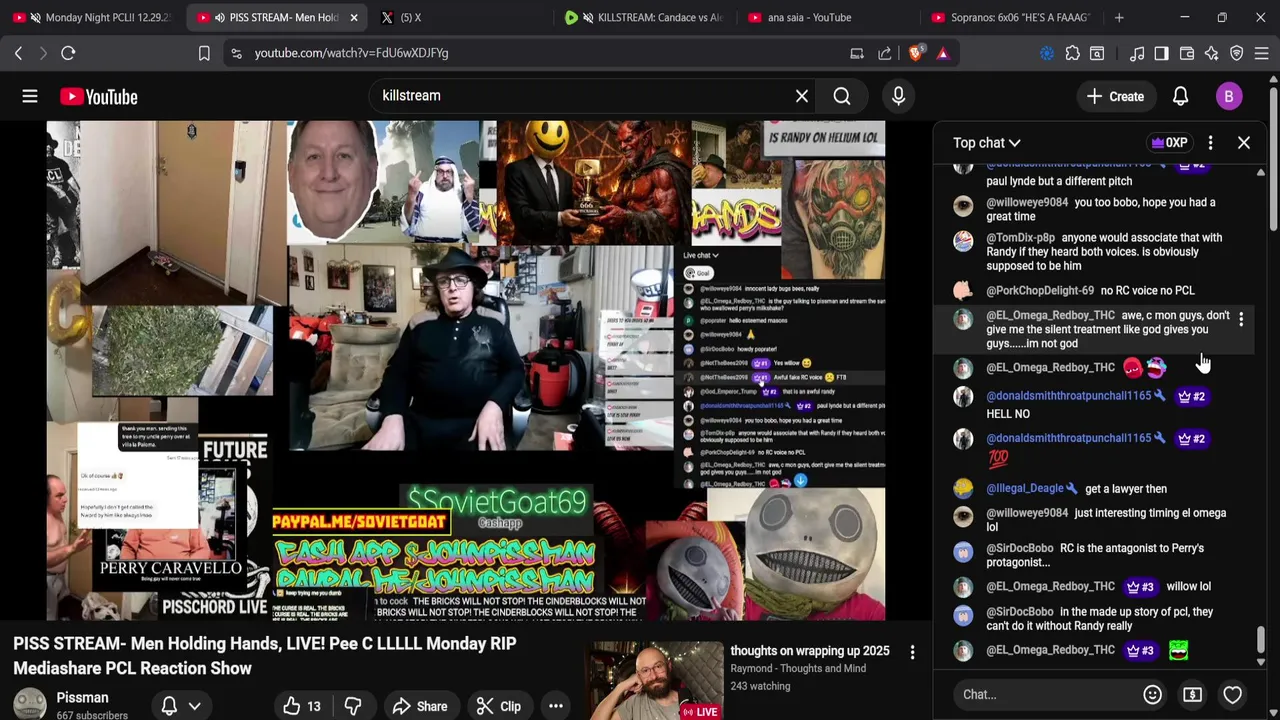Open Brave VPN shield icon

coord(1237,53)
